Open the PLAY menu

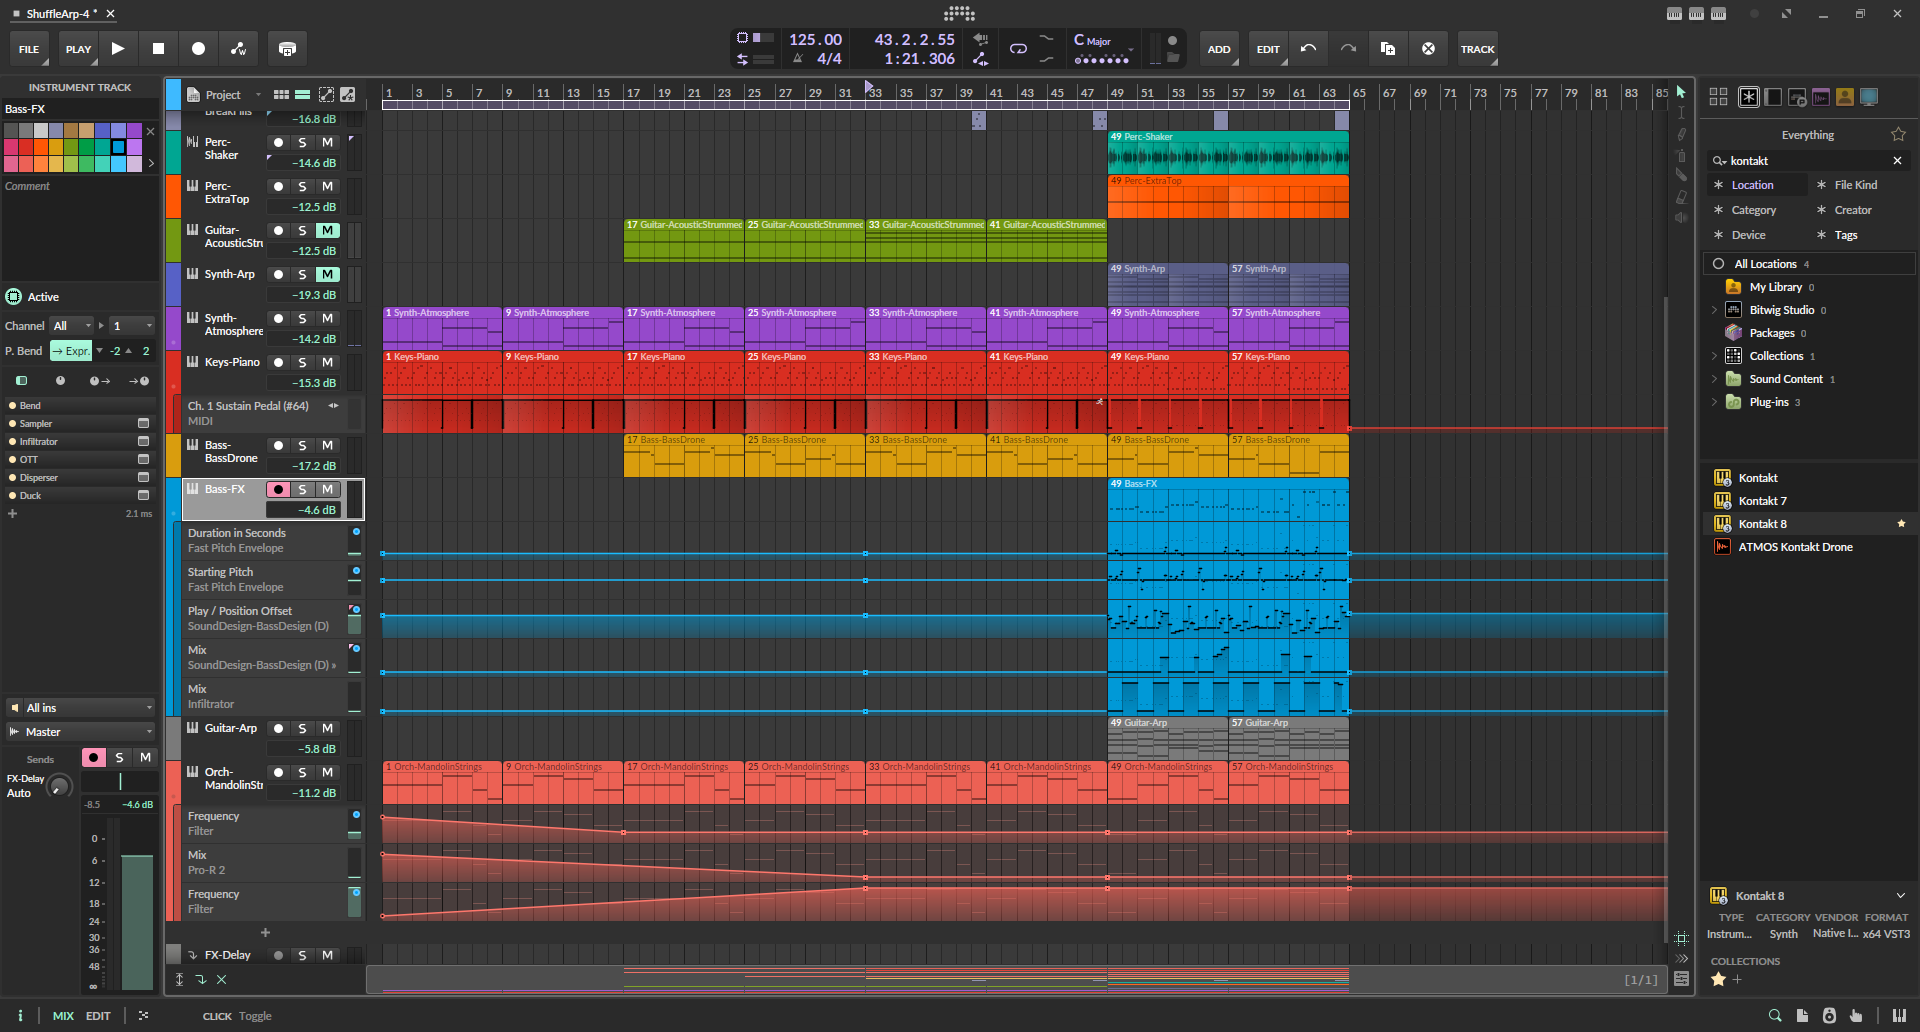point(78,48)
